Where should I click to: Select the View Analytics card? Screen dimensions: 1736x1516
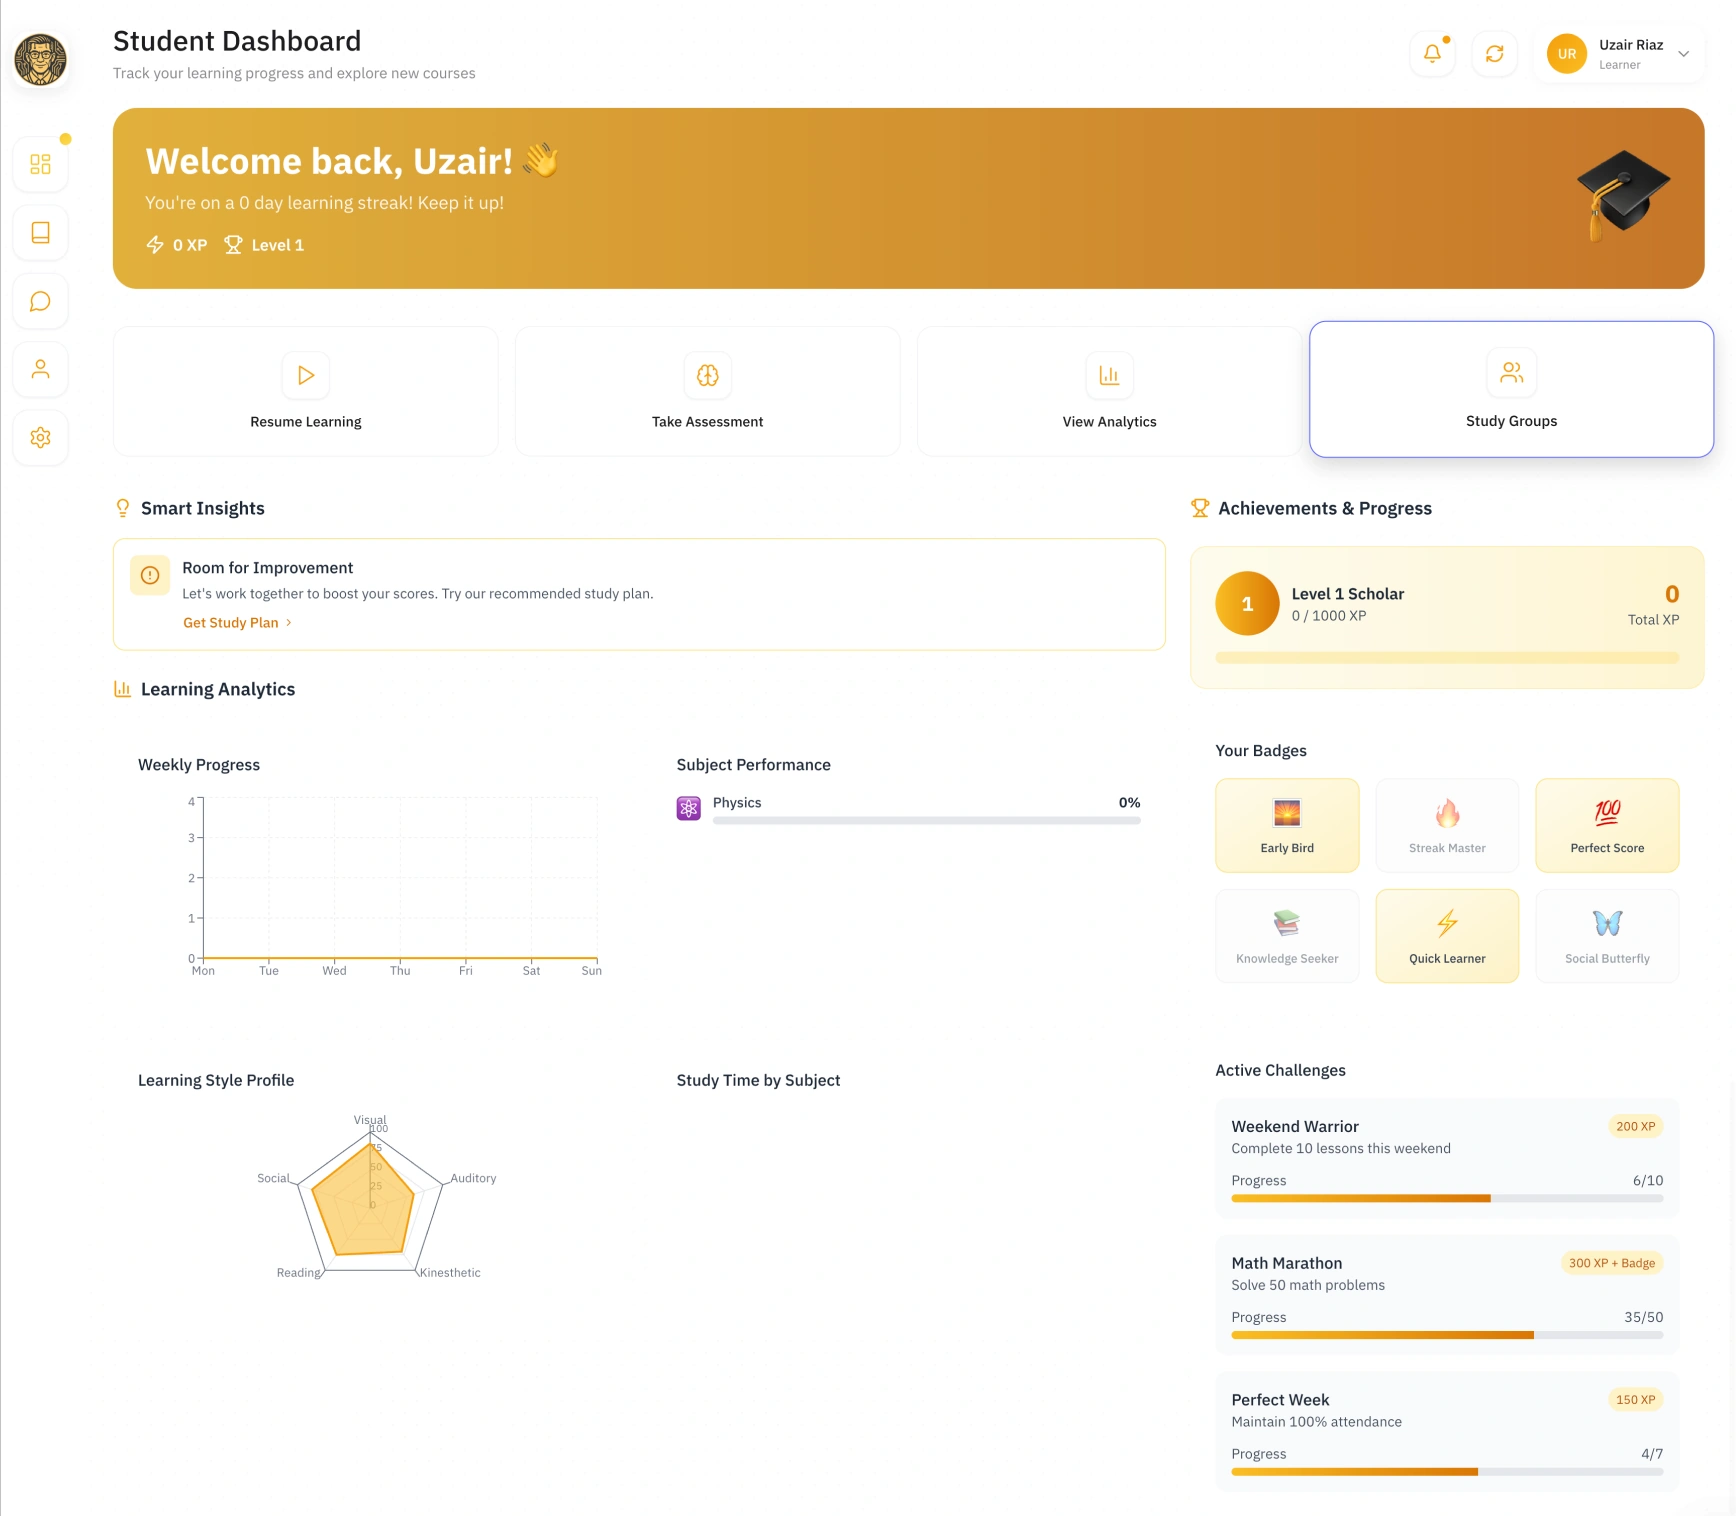point(1109,391)
